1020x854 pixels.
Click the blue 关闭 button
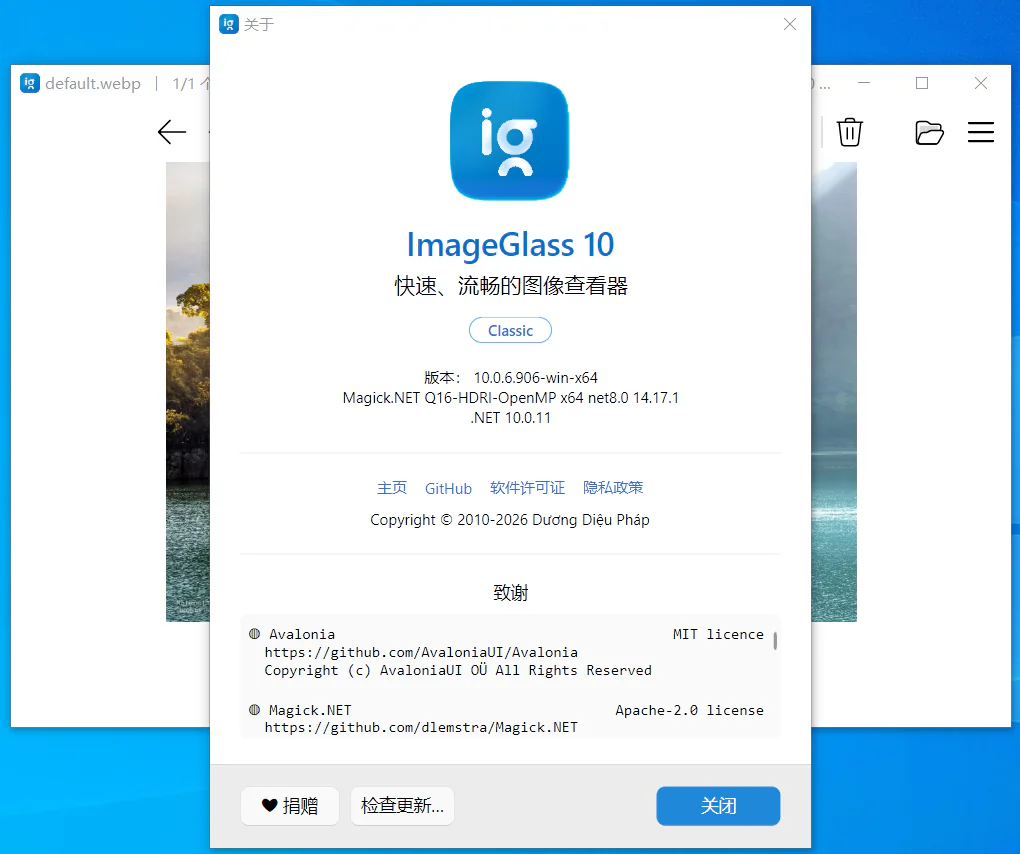click(x=718, y=806)
